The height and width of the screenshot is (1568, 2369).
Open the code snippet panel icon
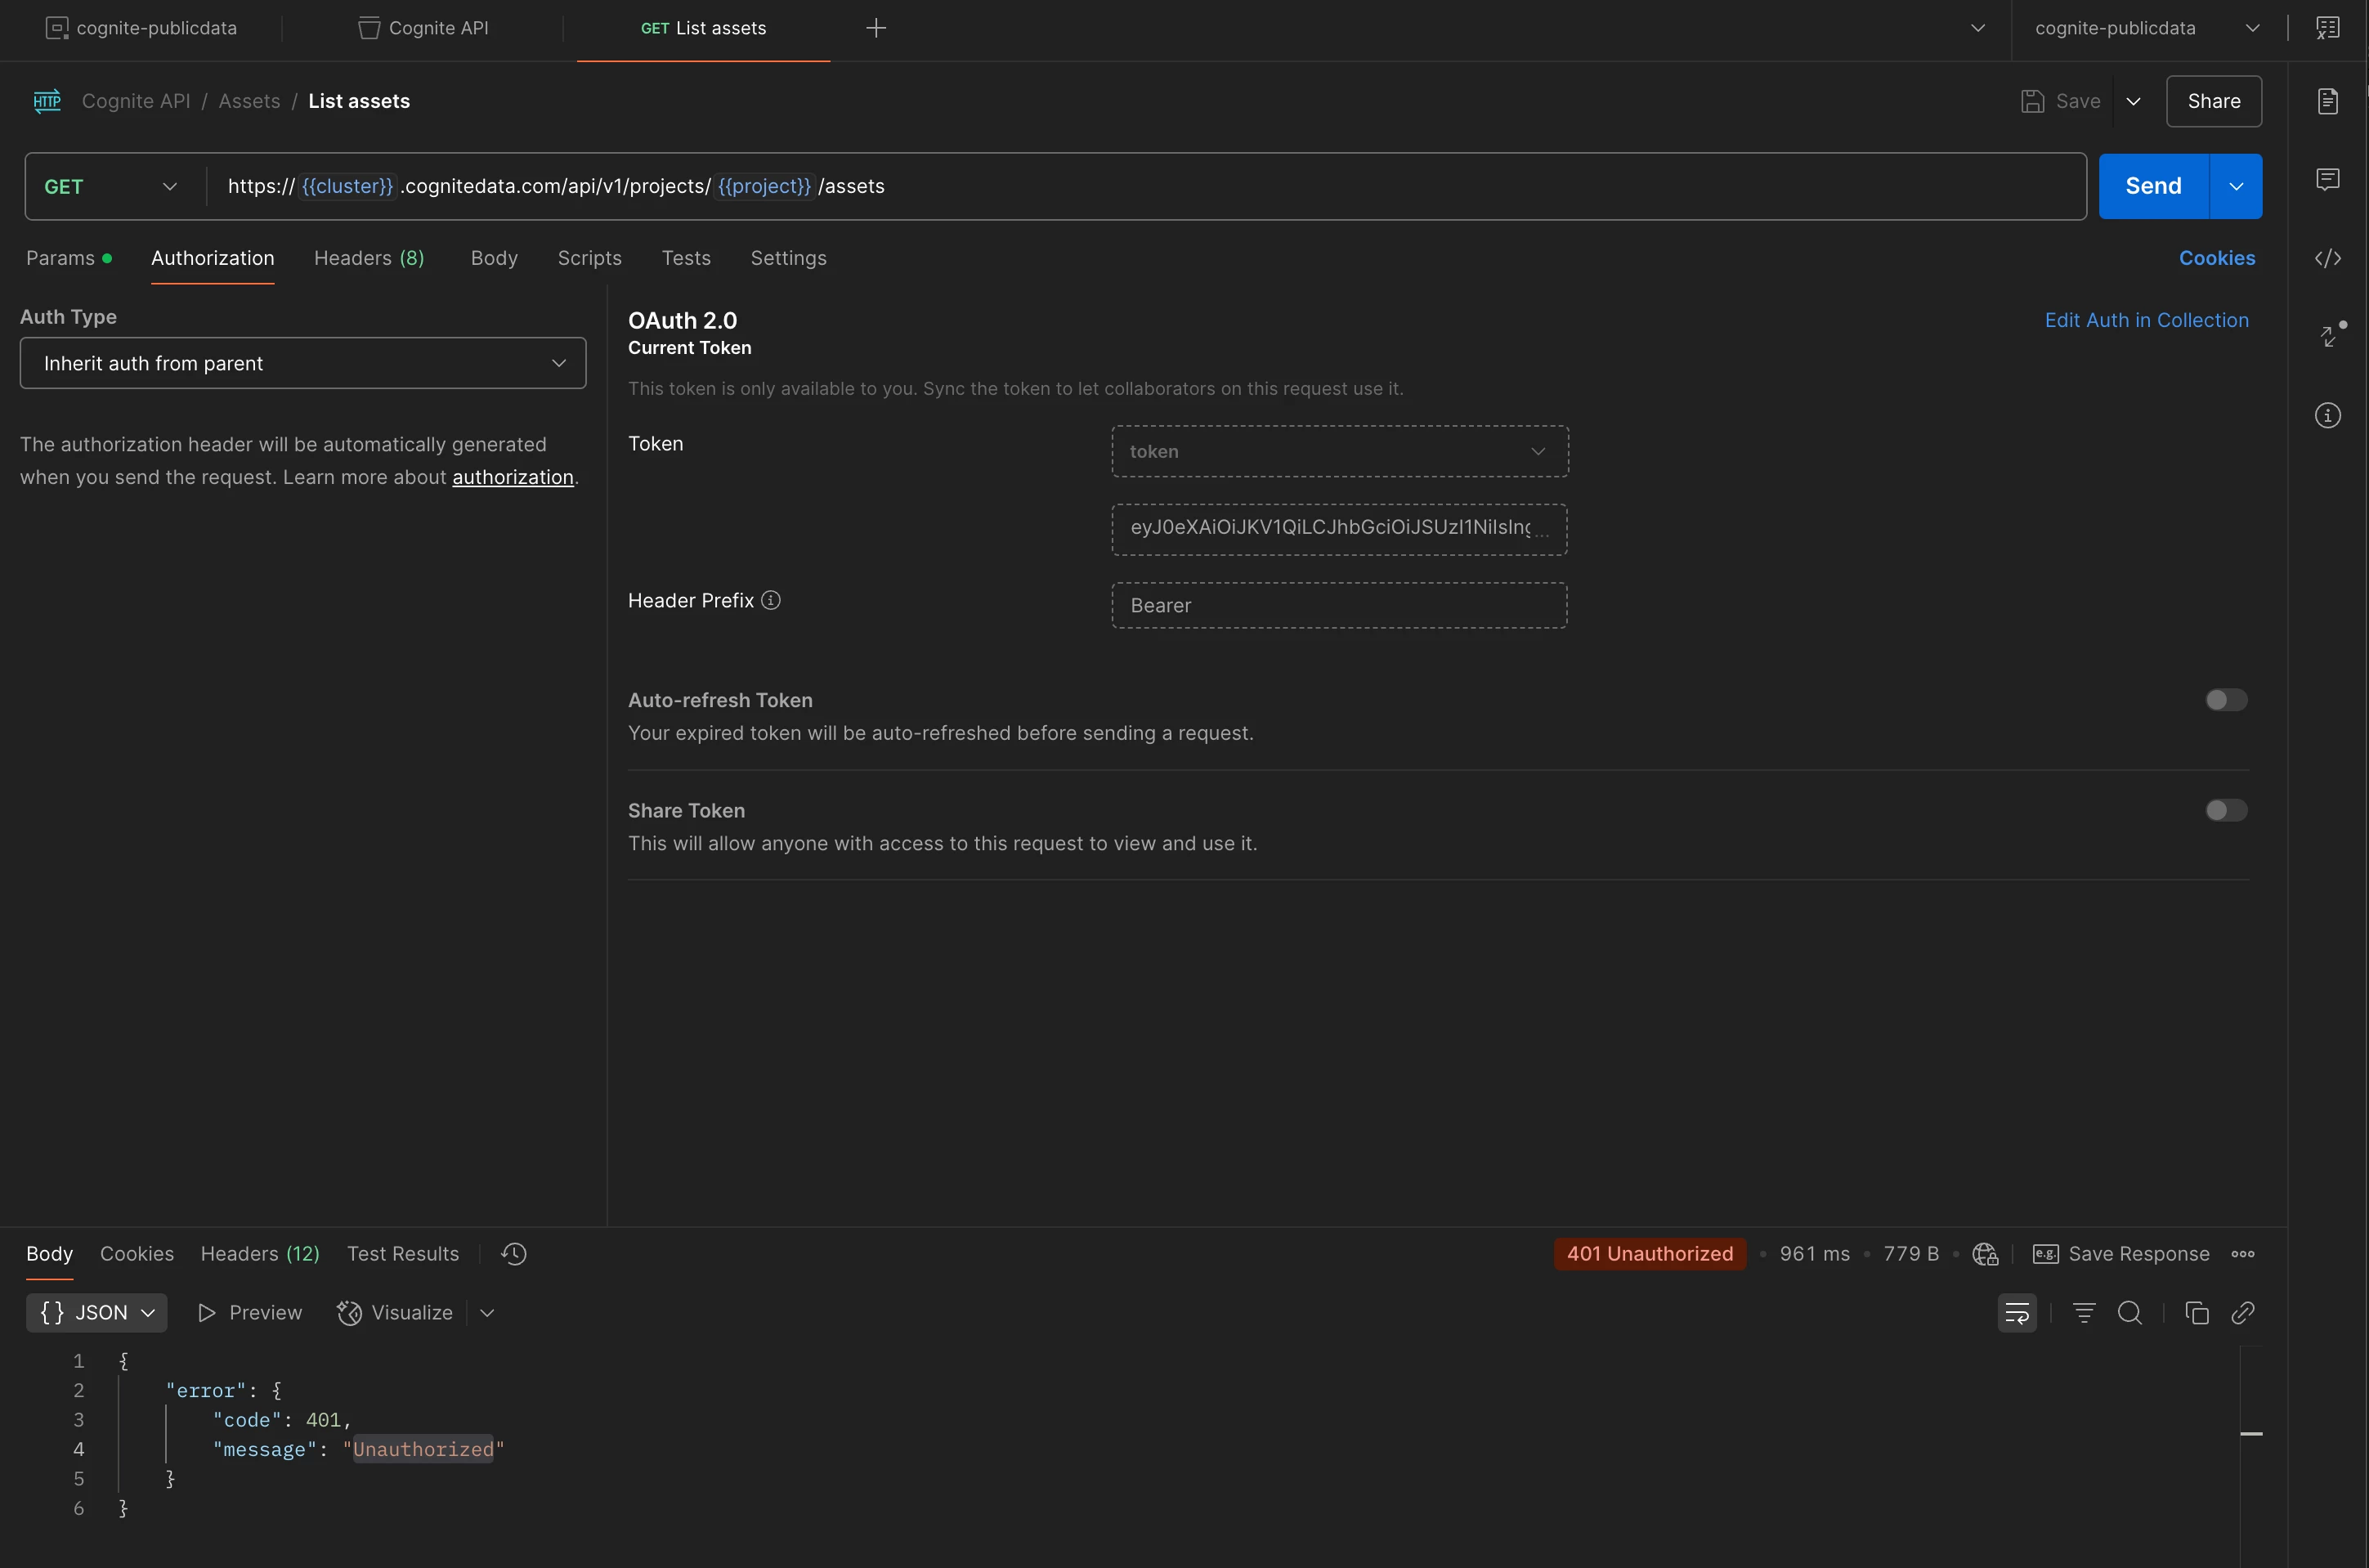[2327, 258]
